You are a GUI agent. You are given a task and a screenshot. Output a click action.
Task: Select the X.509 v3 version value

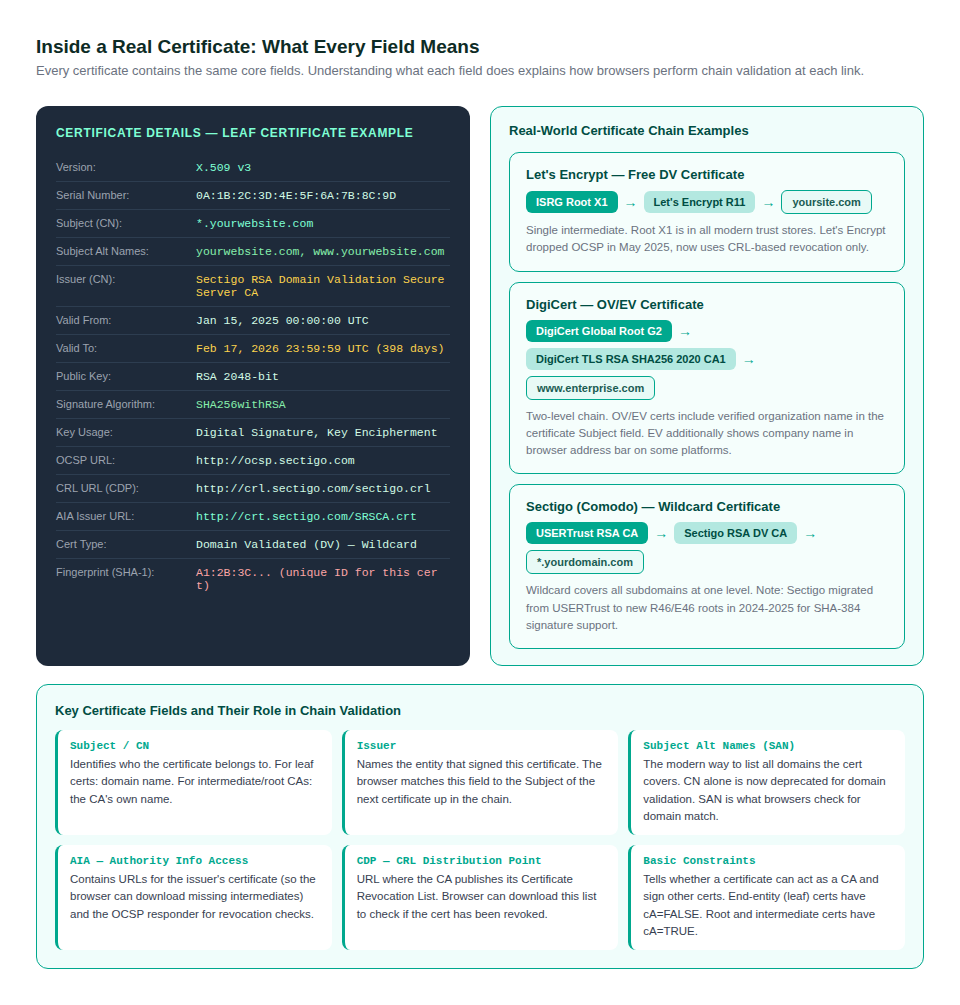[224, 168]
